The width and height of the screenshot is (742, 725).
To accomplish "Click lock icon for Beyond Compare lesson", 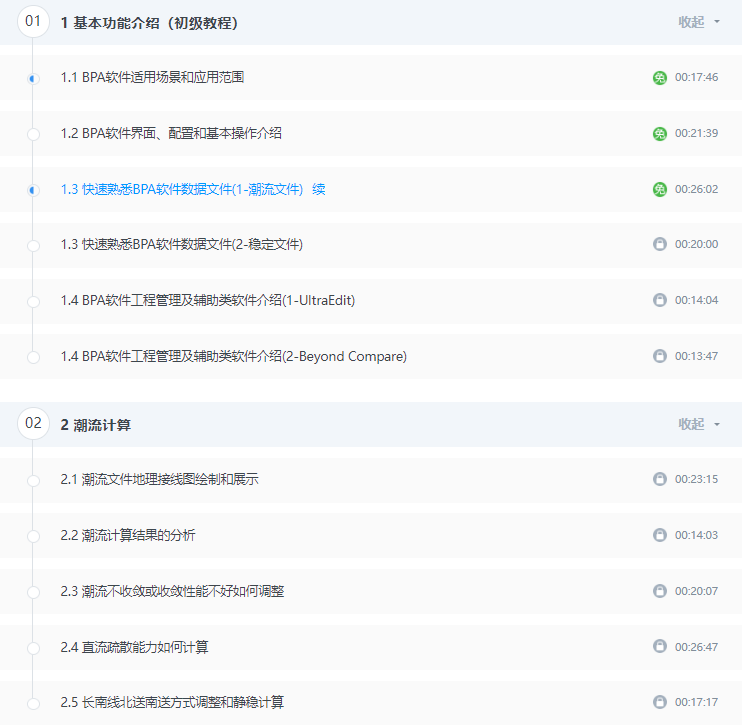I will coord(660,356).
